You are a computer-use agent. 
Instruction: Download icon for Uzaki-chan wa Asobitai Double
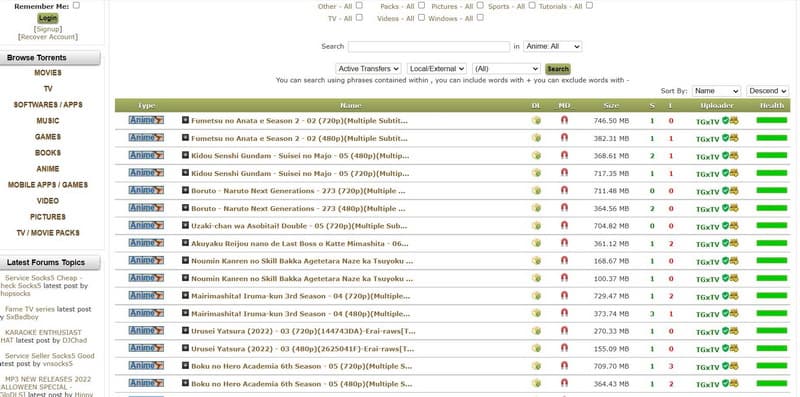[536, 226]
